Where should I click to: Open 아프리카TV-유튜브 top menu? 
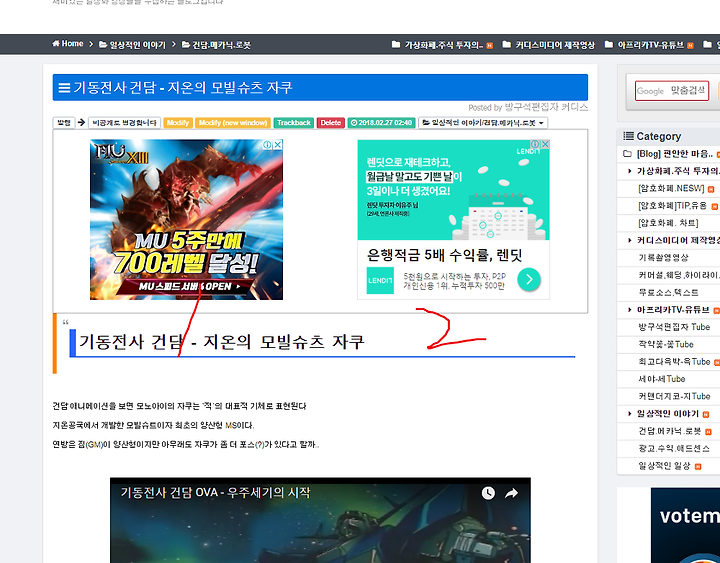[645, 45]
